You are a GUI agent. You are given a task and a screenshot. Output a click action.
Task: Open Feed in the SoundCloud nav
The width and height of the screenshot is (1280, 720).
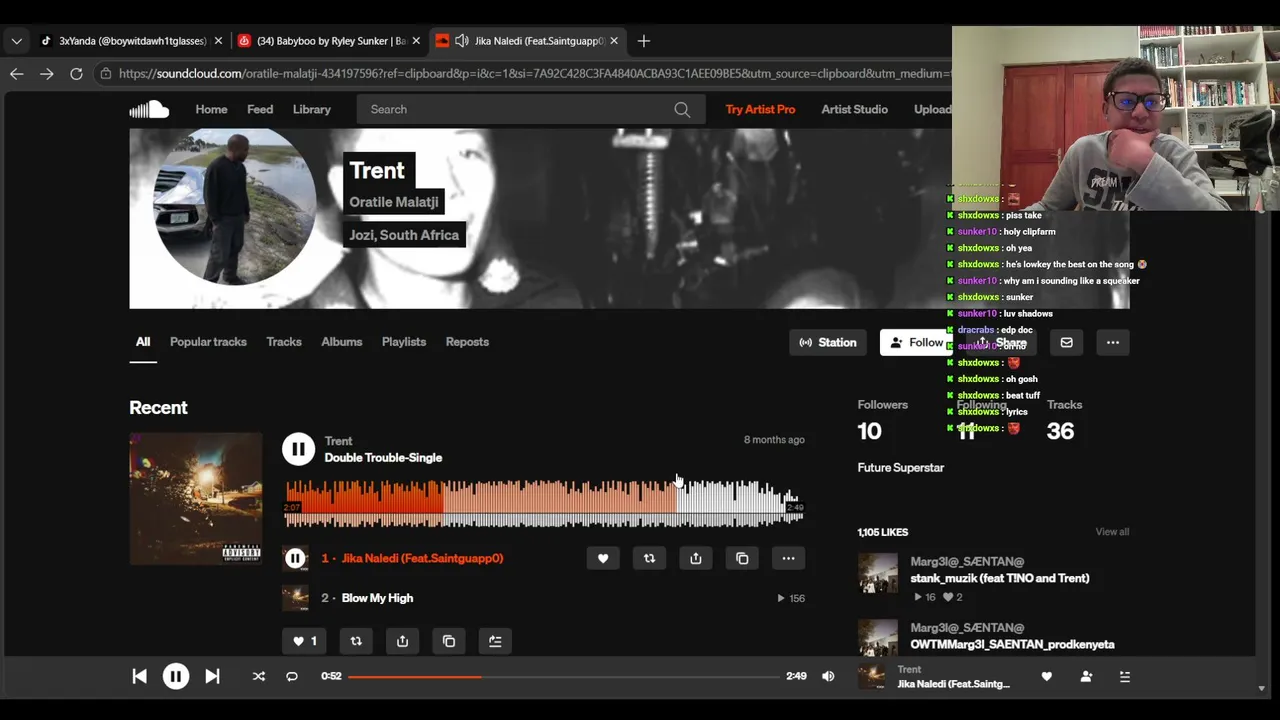pos(260,110)
